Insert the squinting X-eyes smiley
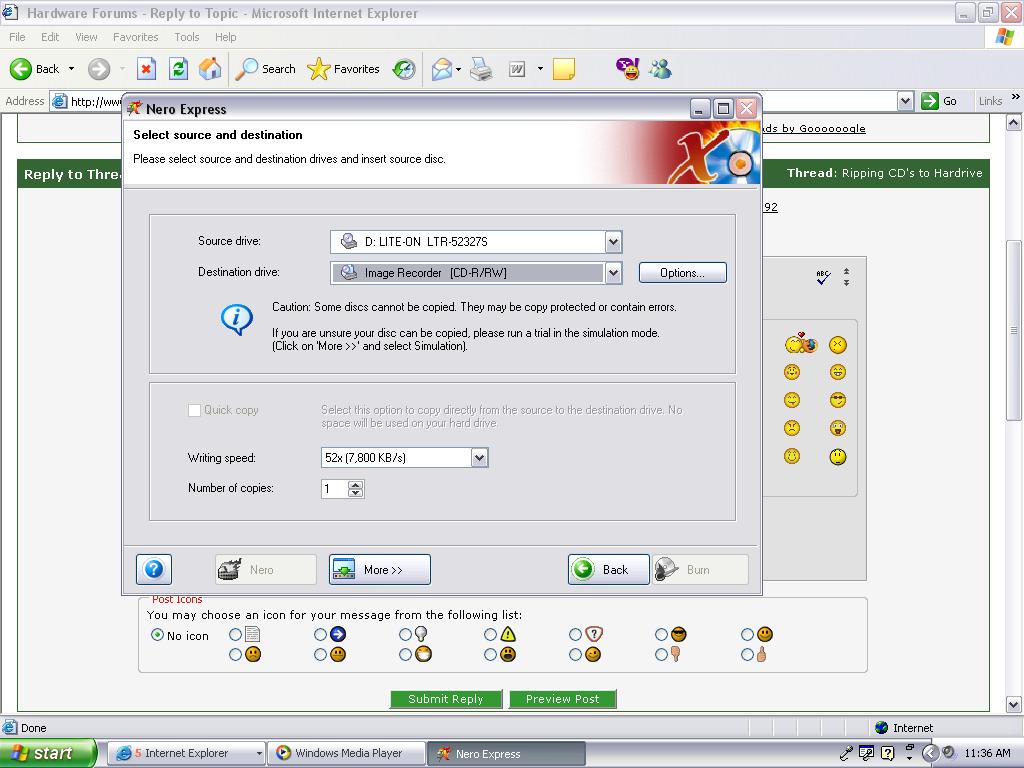The width and height of the screenshot is (1024, 768). pyautogui.click(x=838, y=344)
